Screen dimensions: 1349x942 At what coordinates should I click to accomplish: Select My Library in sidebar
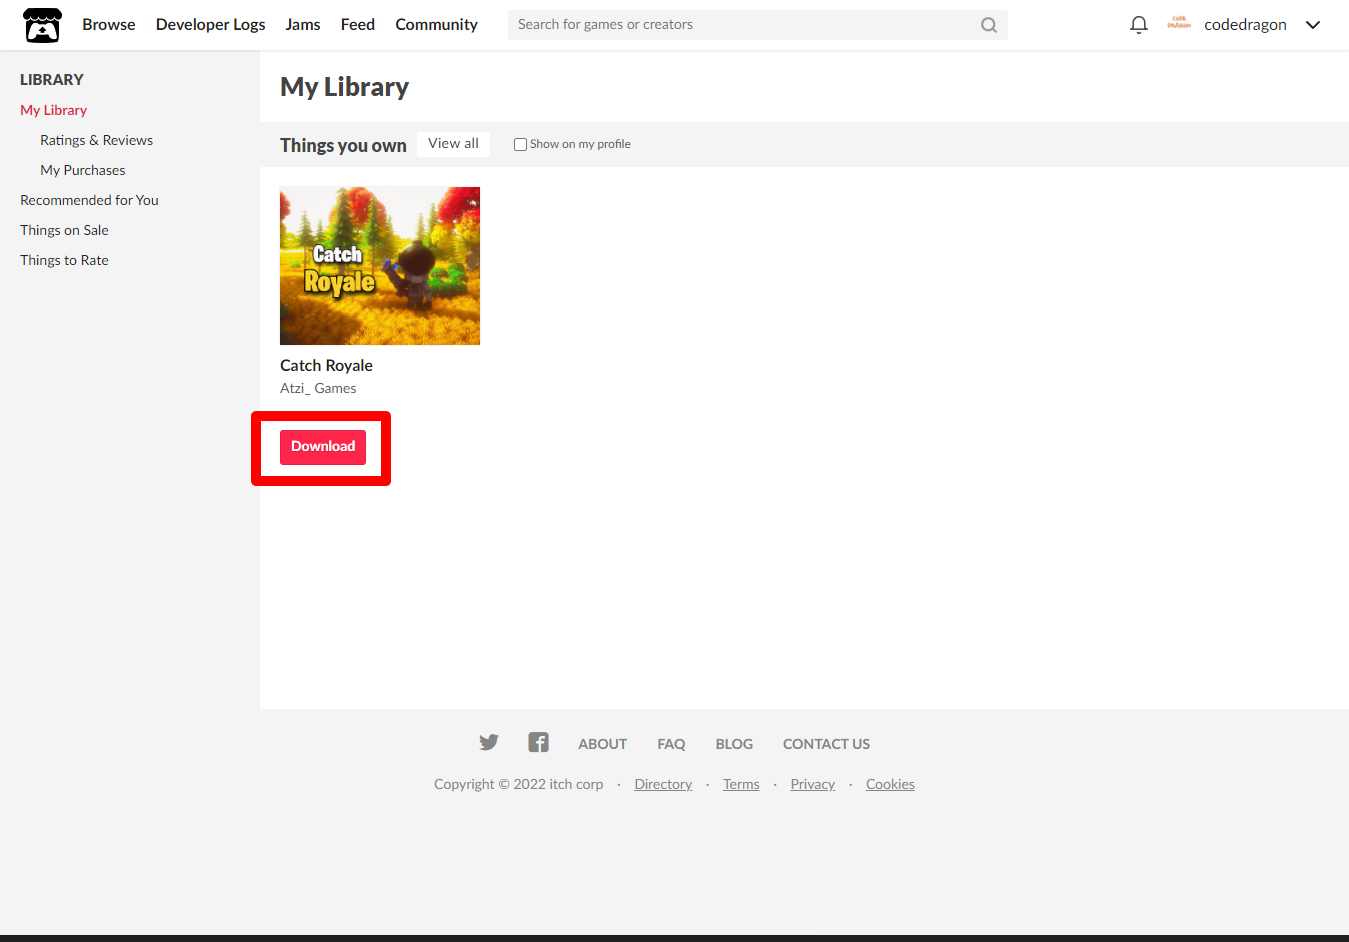[54, 110]
